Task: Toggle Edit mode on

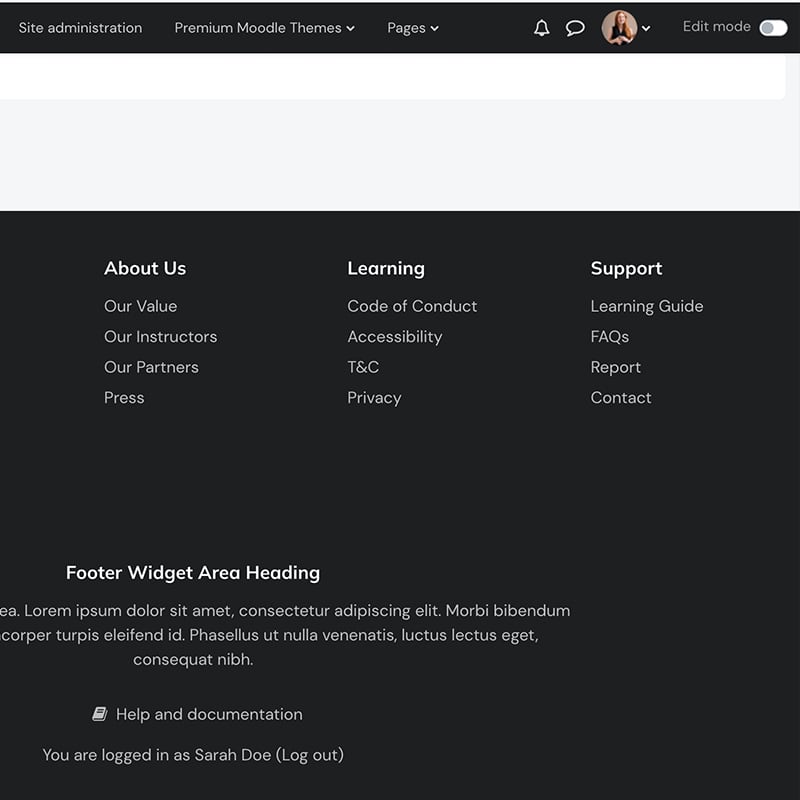Action: click(770, 27)
